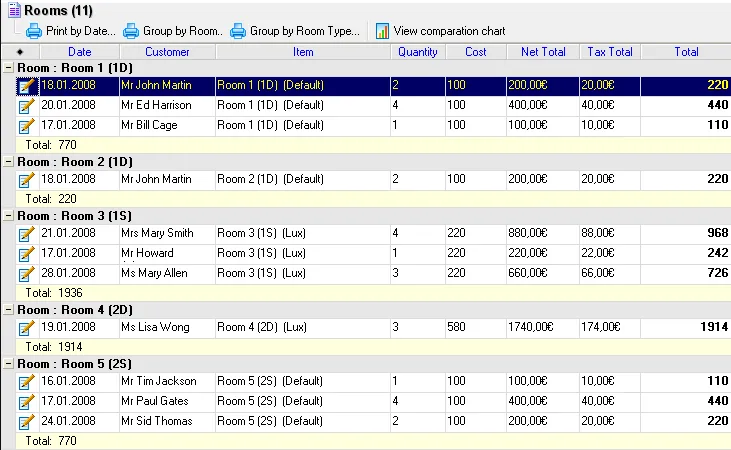Select net total cell 660,00€
This screenshot has width=731, height=450.
543,273
